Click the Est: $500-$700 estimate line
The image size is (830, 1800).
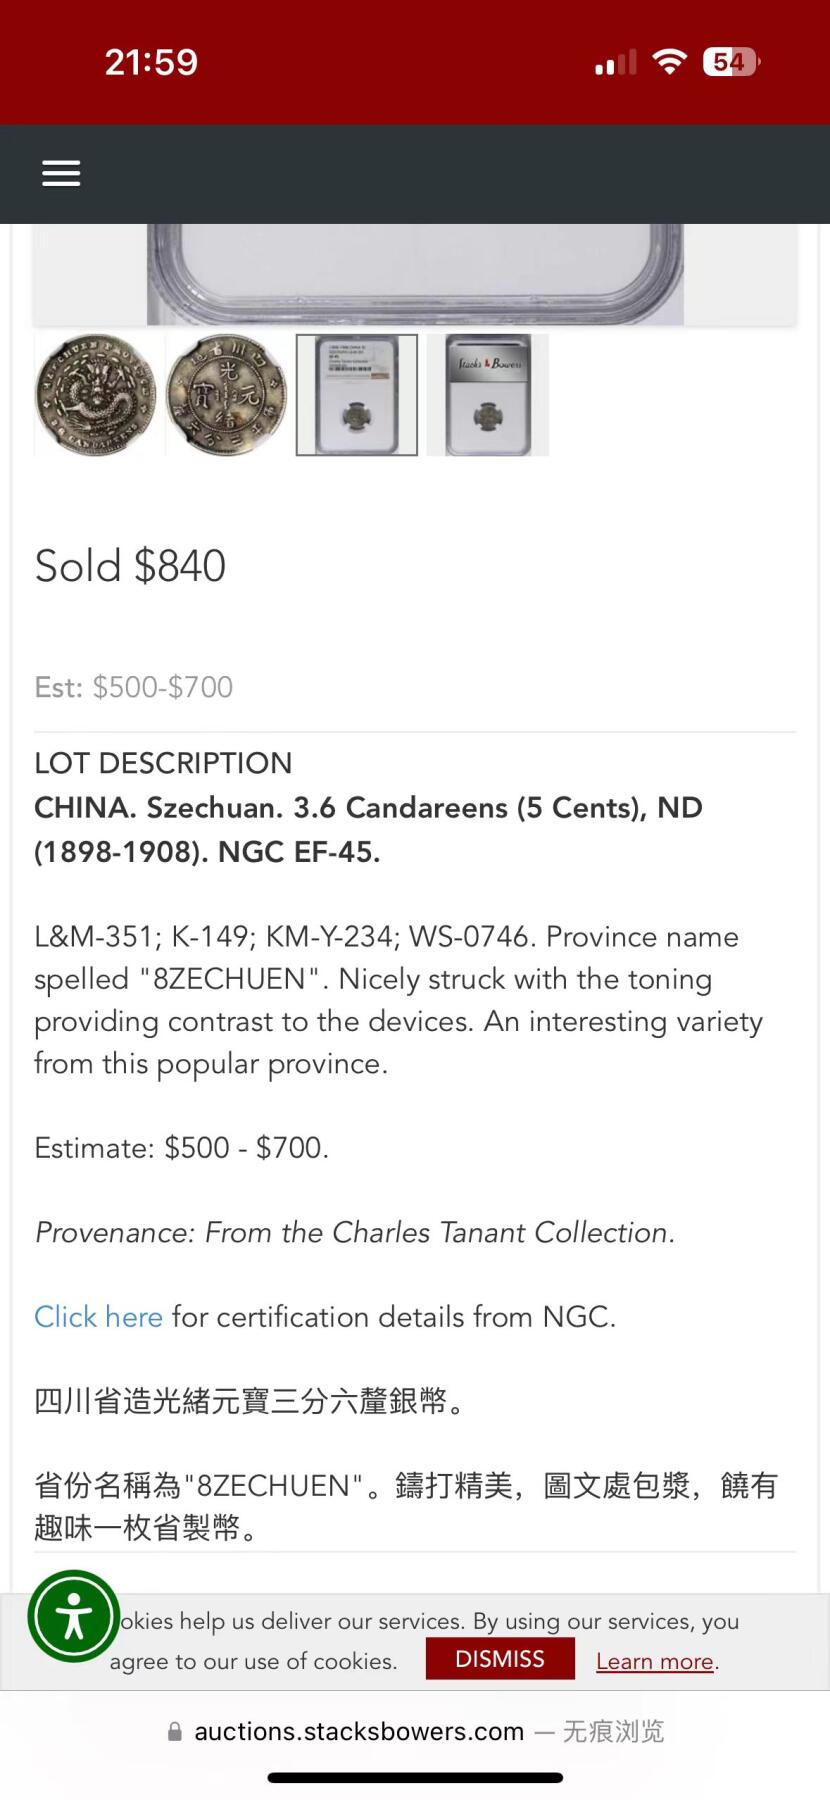(x=133, y=687)
